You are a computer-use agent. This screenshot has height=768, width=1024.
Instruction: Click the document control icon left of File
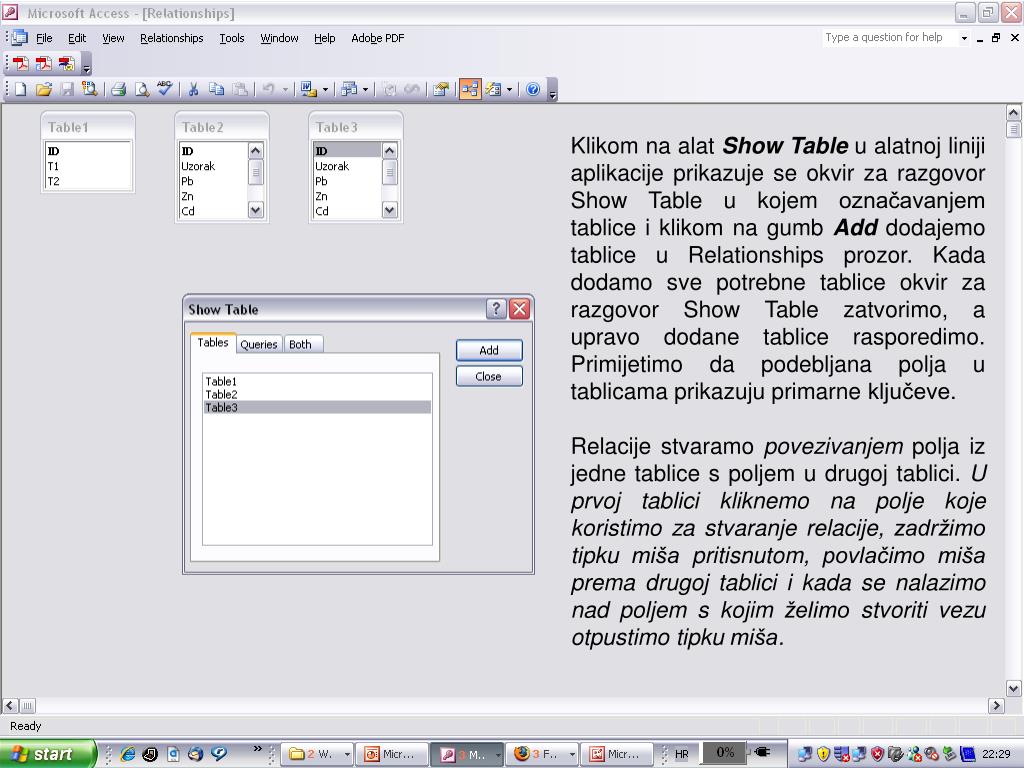(20, 38)
